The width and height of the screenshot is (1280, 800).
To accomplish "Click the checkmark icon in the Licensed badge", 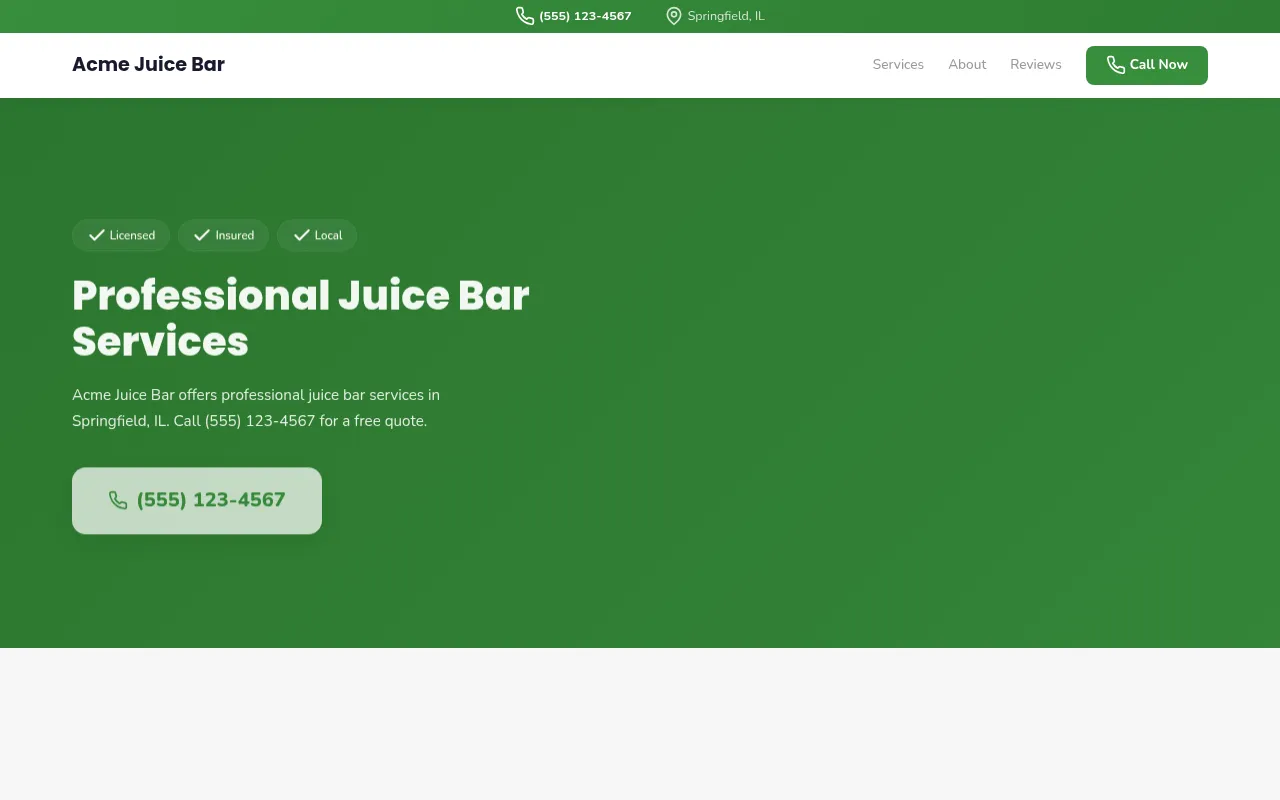I will [x=97, y=235].
